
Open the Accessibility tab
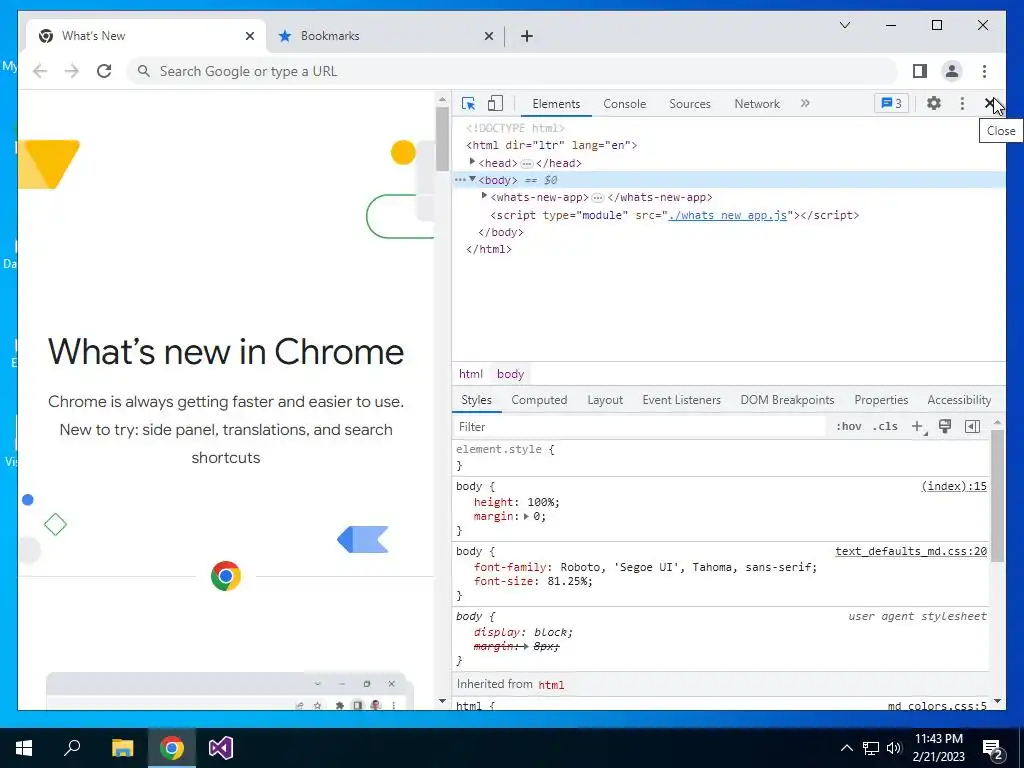[959, 400]
